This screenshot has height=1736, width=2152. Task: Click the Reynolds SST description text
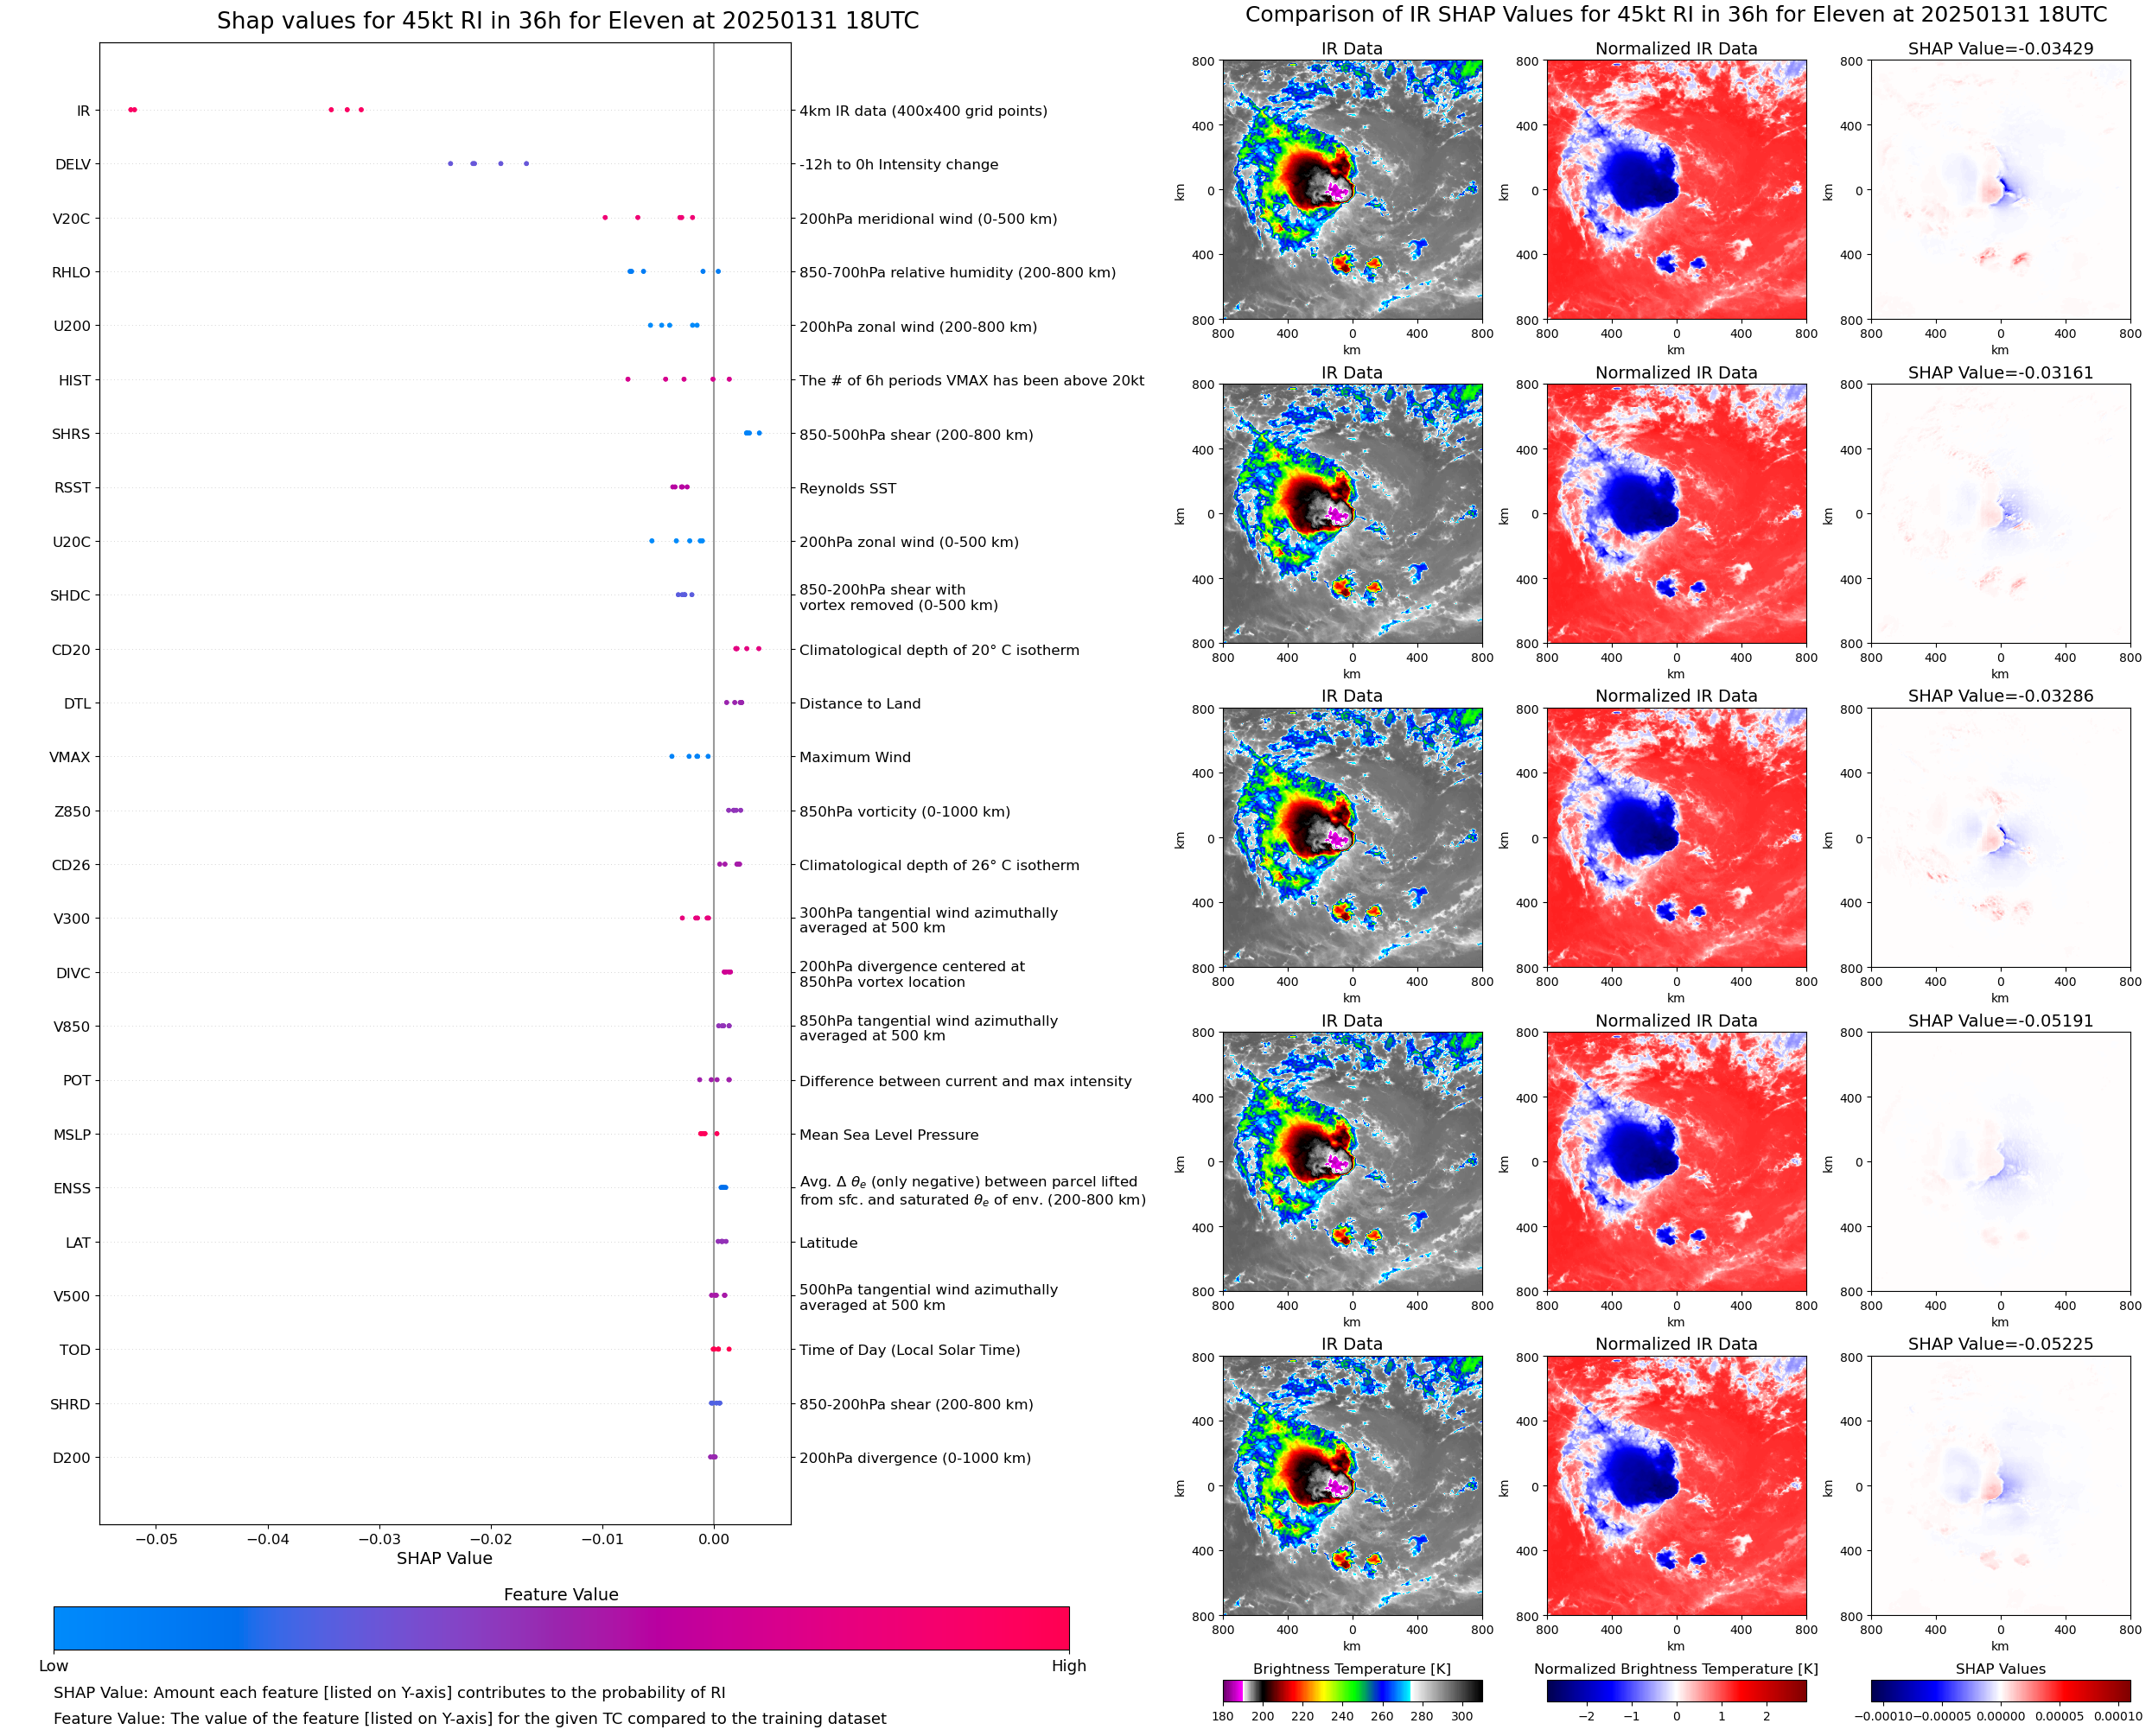847,489
